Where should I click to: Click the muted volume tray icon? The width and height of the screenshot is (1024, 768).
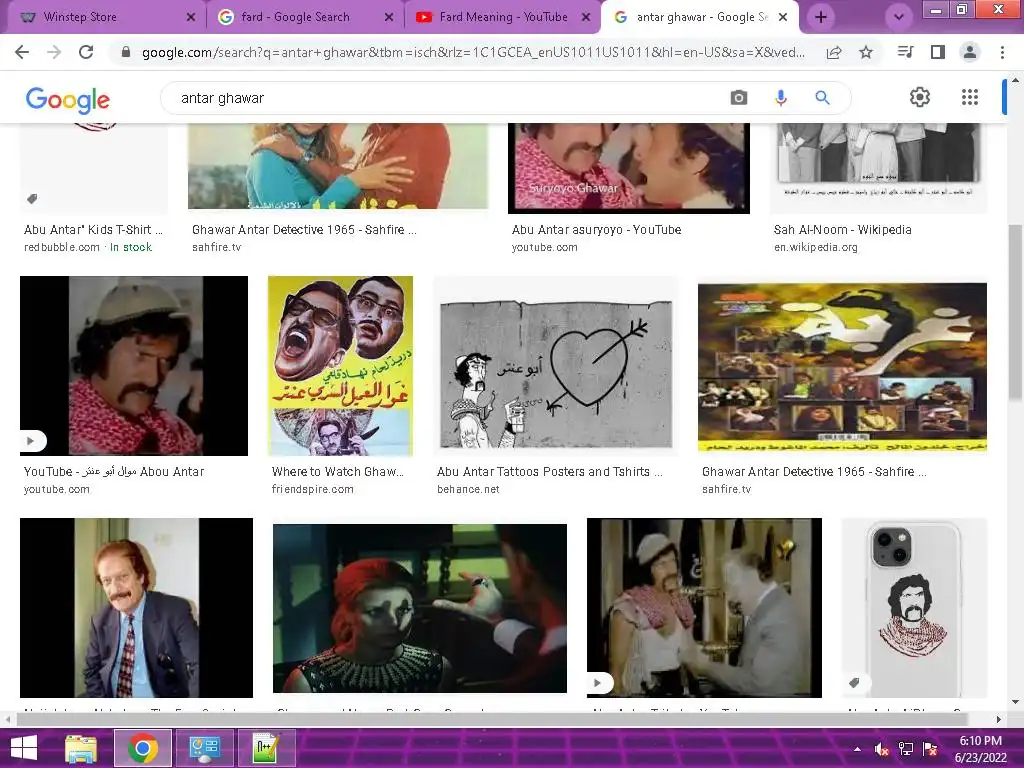point(882,749)
